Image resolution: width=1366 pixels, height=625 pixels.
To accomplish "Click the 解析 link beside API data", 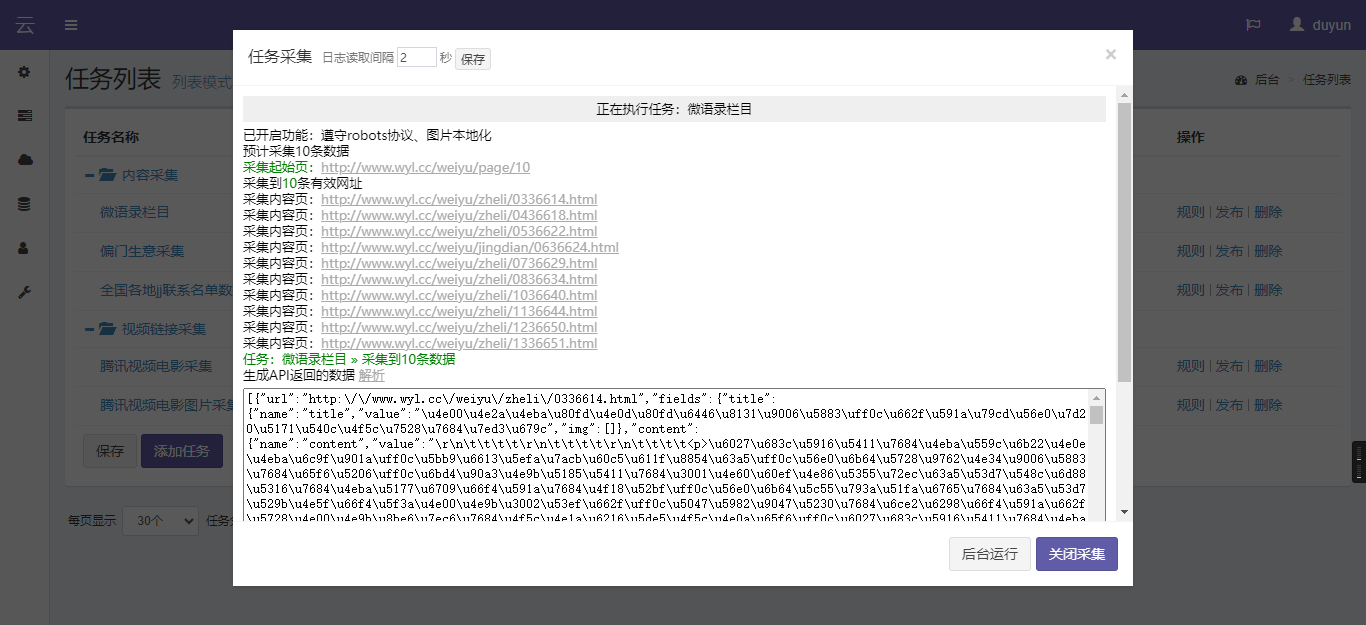I will click(371, 376).
